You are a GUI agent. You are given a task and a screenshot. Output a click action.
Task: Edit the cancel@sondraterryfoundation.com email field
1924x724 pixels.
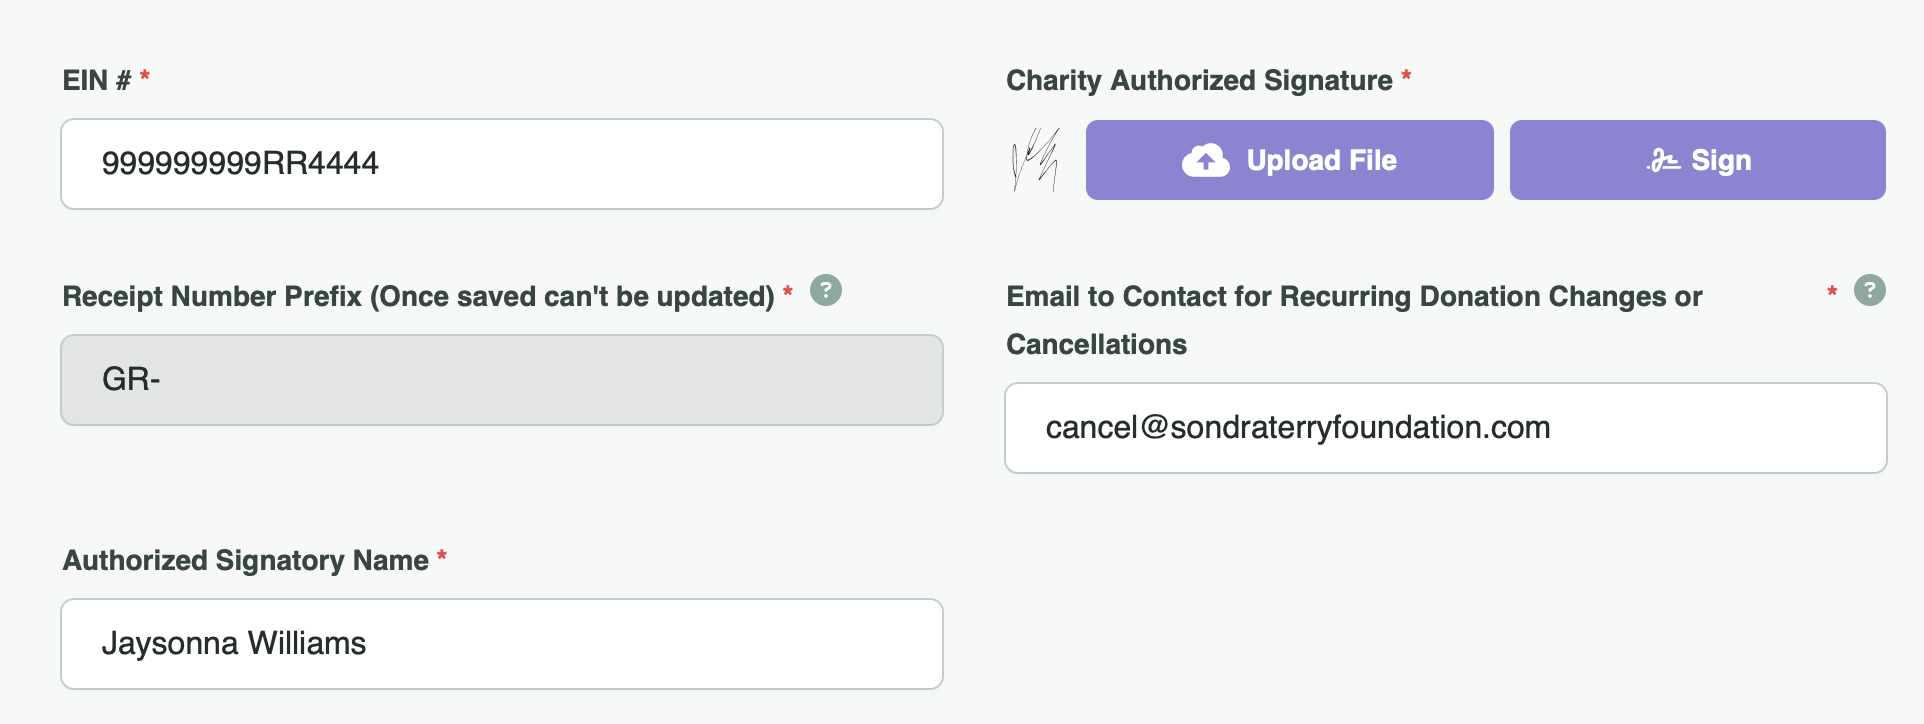pyautogui.click(x=1445, y=428)
